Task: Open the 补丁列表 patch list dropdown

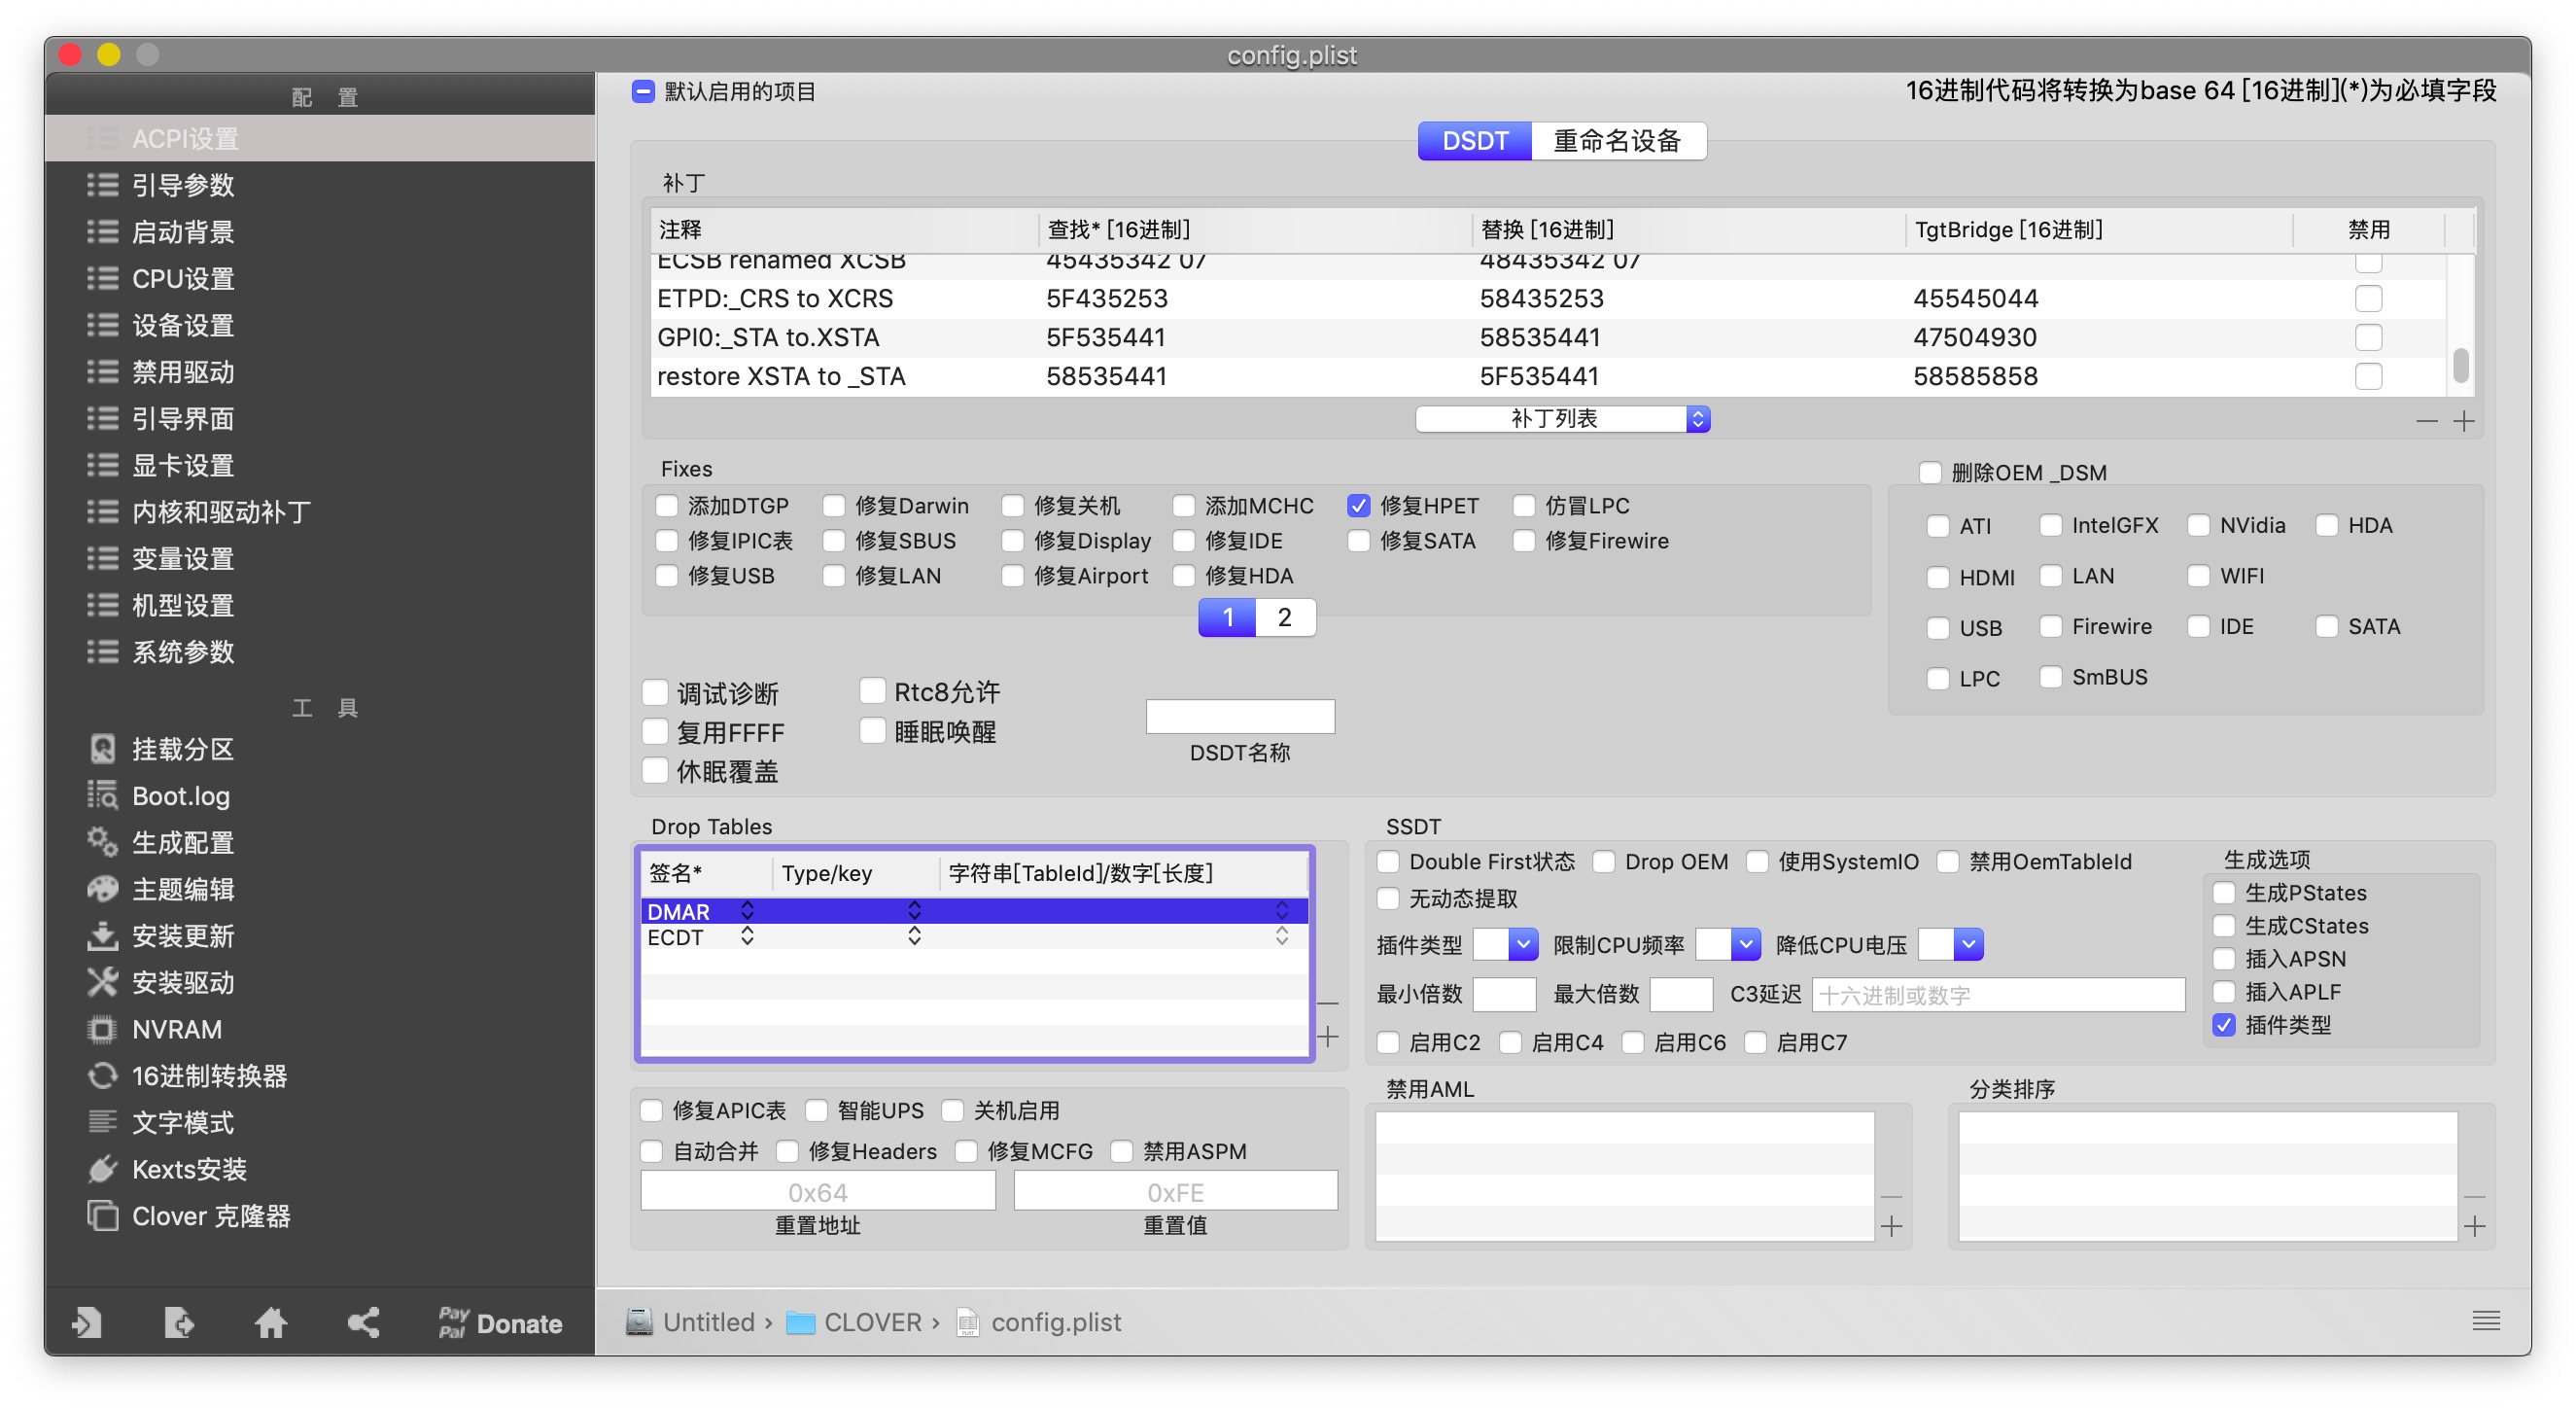Action: coord(1562,419)
